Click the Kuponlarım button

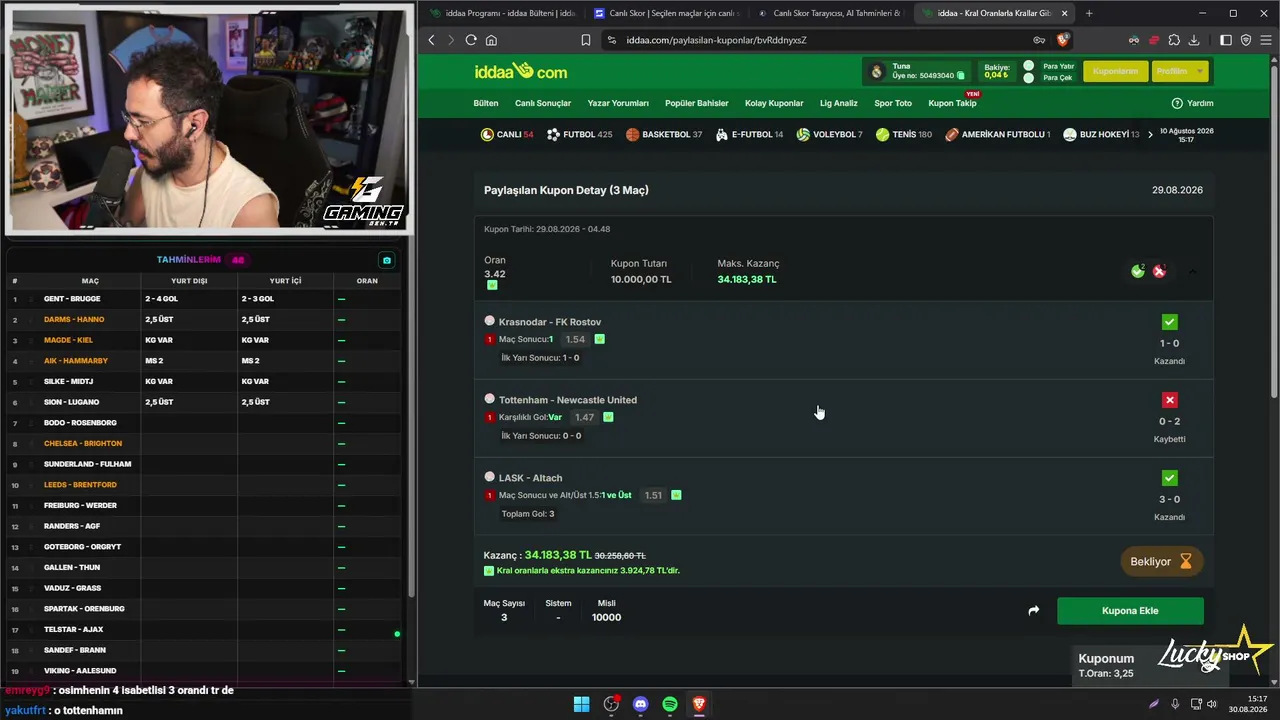(1115, 71)
